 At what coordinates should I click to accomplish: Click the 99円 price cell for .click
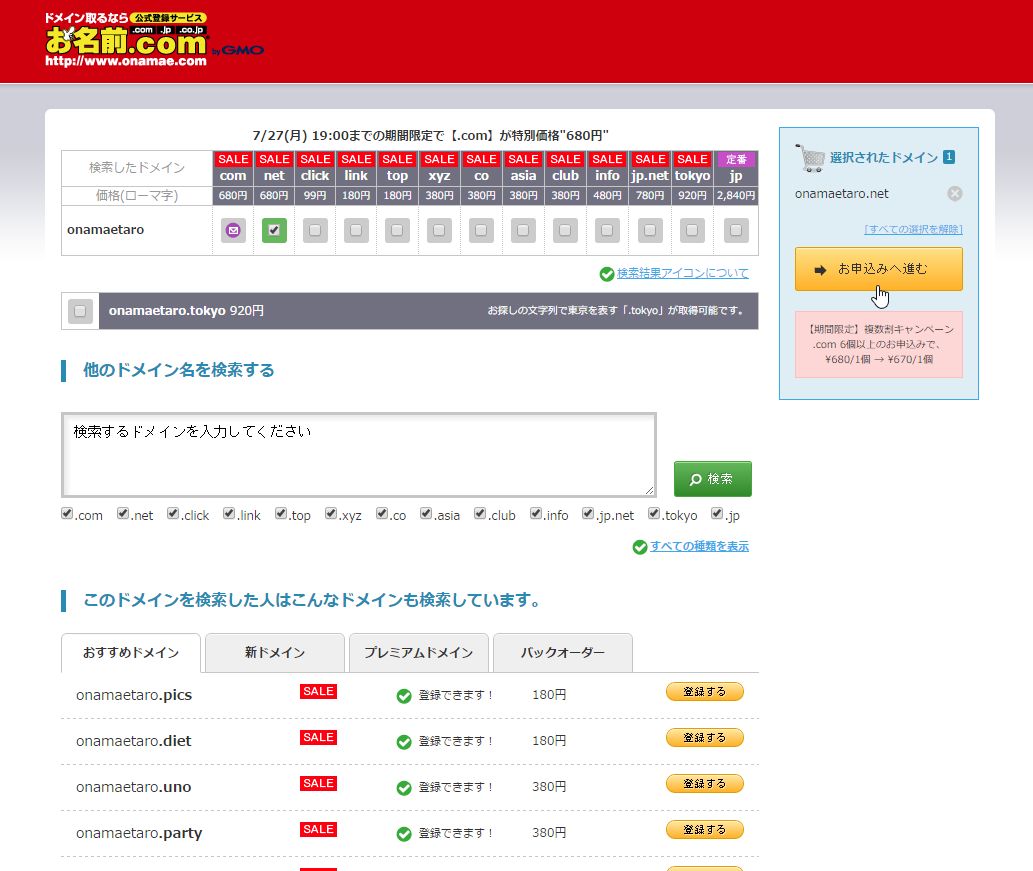315,196
